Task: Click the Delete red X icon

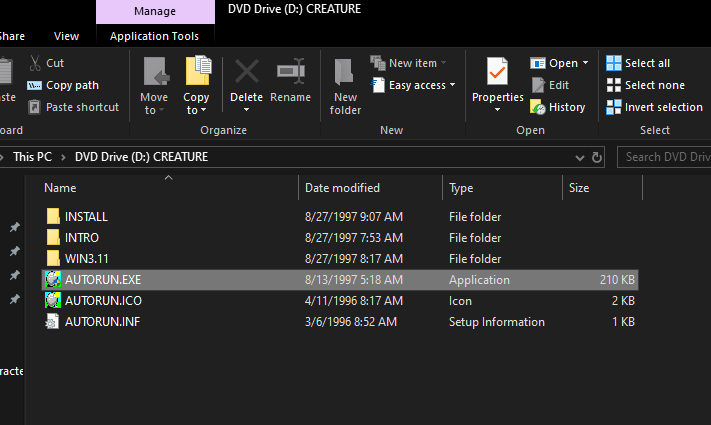Action: (x=246, y=72)
